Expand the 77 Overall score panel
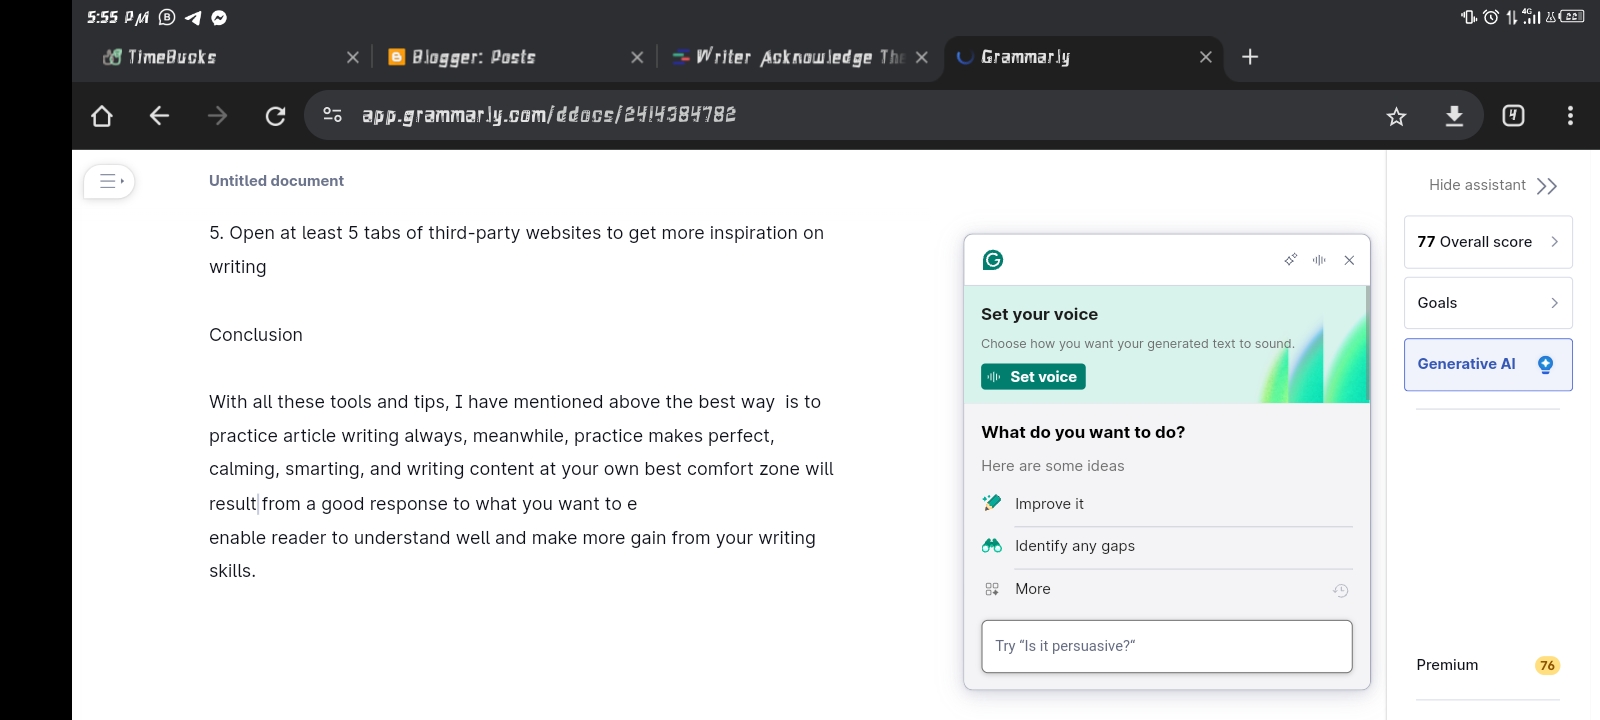This screenshot has height=720, width=1600. [1488, 242]
